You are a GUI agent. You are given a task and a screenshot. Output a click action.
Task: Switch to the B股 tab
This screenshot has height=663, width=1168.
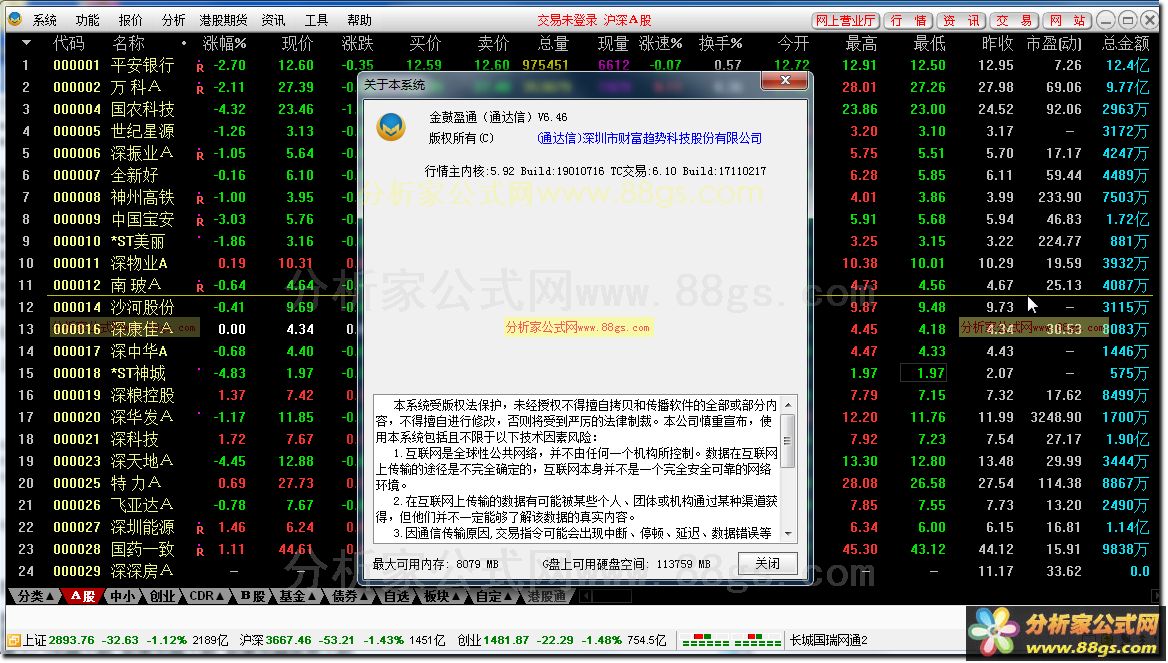(x=253, y=596)
